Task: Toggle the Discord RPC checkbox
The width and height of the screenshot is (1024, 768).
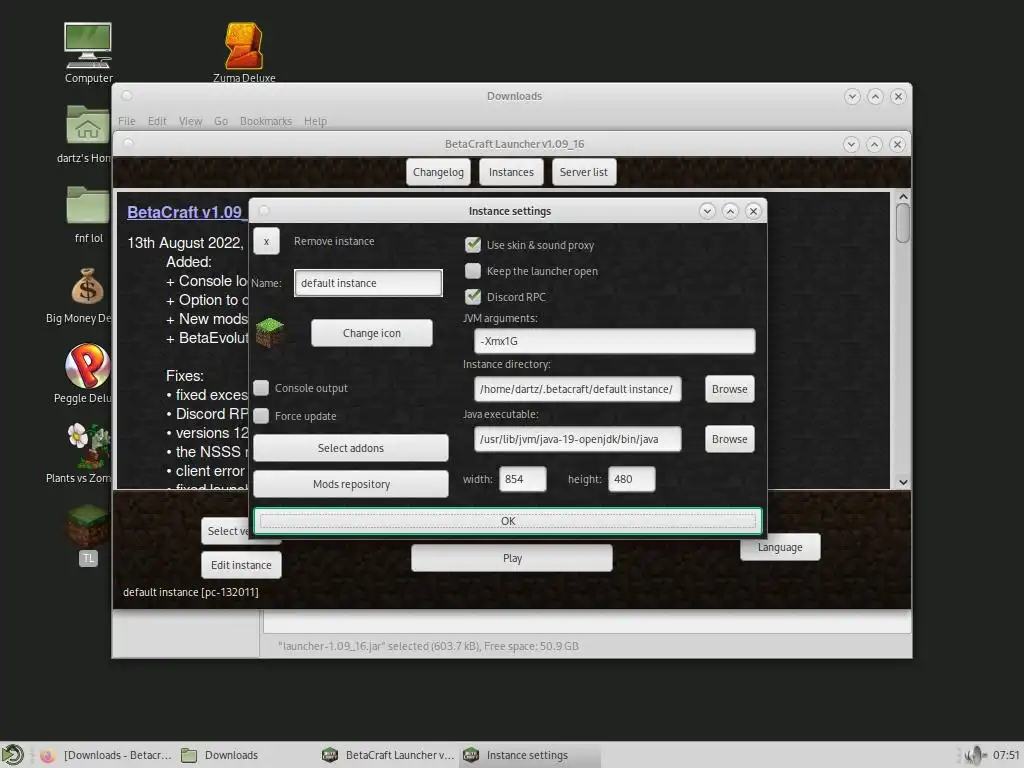Action: coord(473,296)
